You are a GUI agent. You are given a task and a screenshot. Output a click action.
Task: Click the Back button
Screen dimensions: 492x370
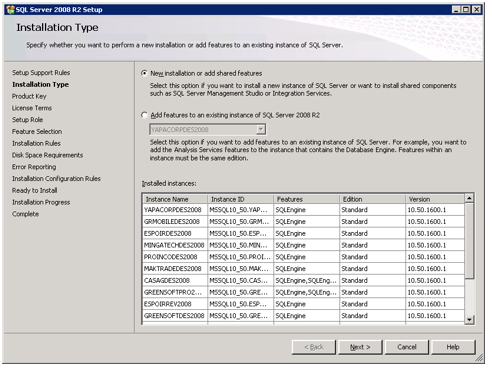(314, 347)
